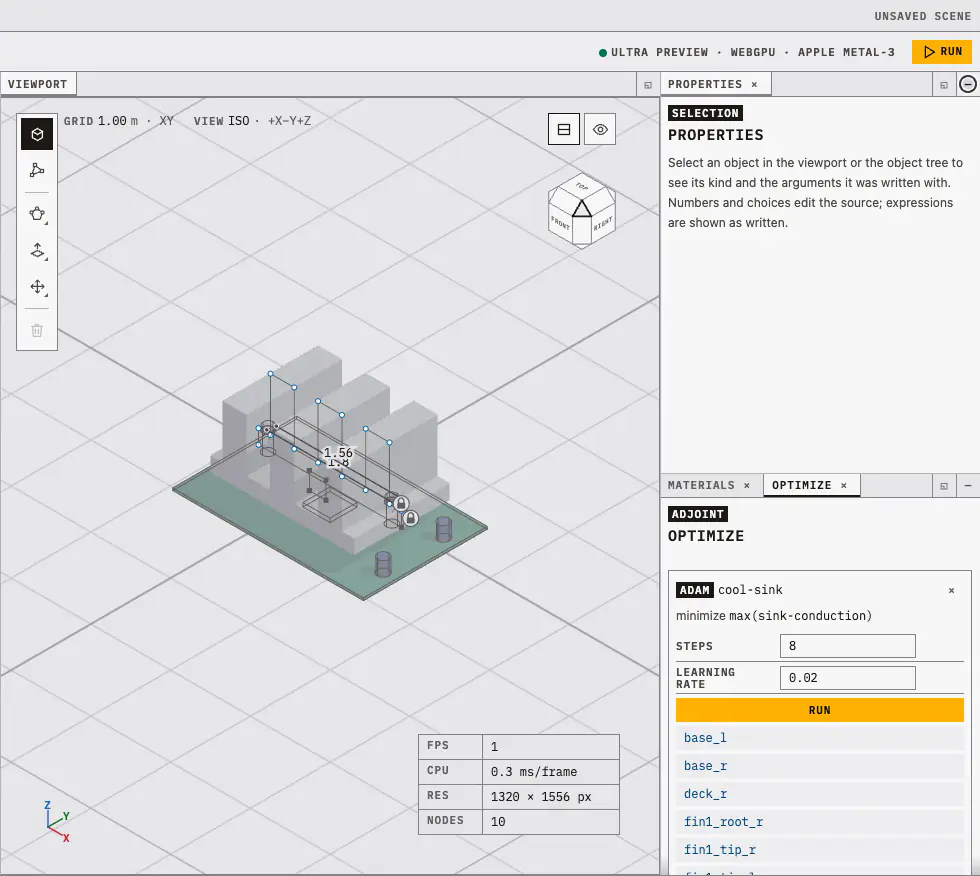
Task: Select the base_l parameter
Action: 819,738
